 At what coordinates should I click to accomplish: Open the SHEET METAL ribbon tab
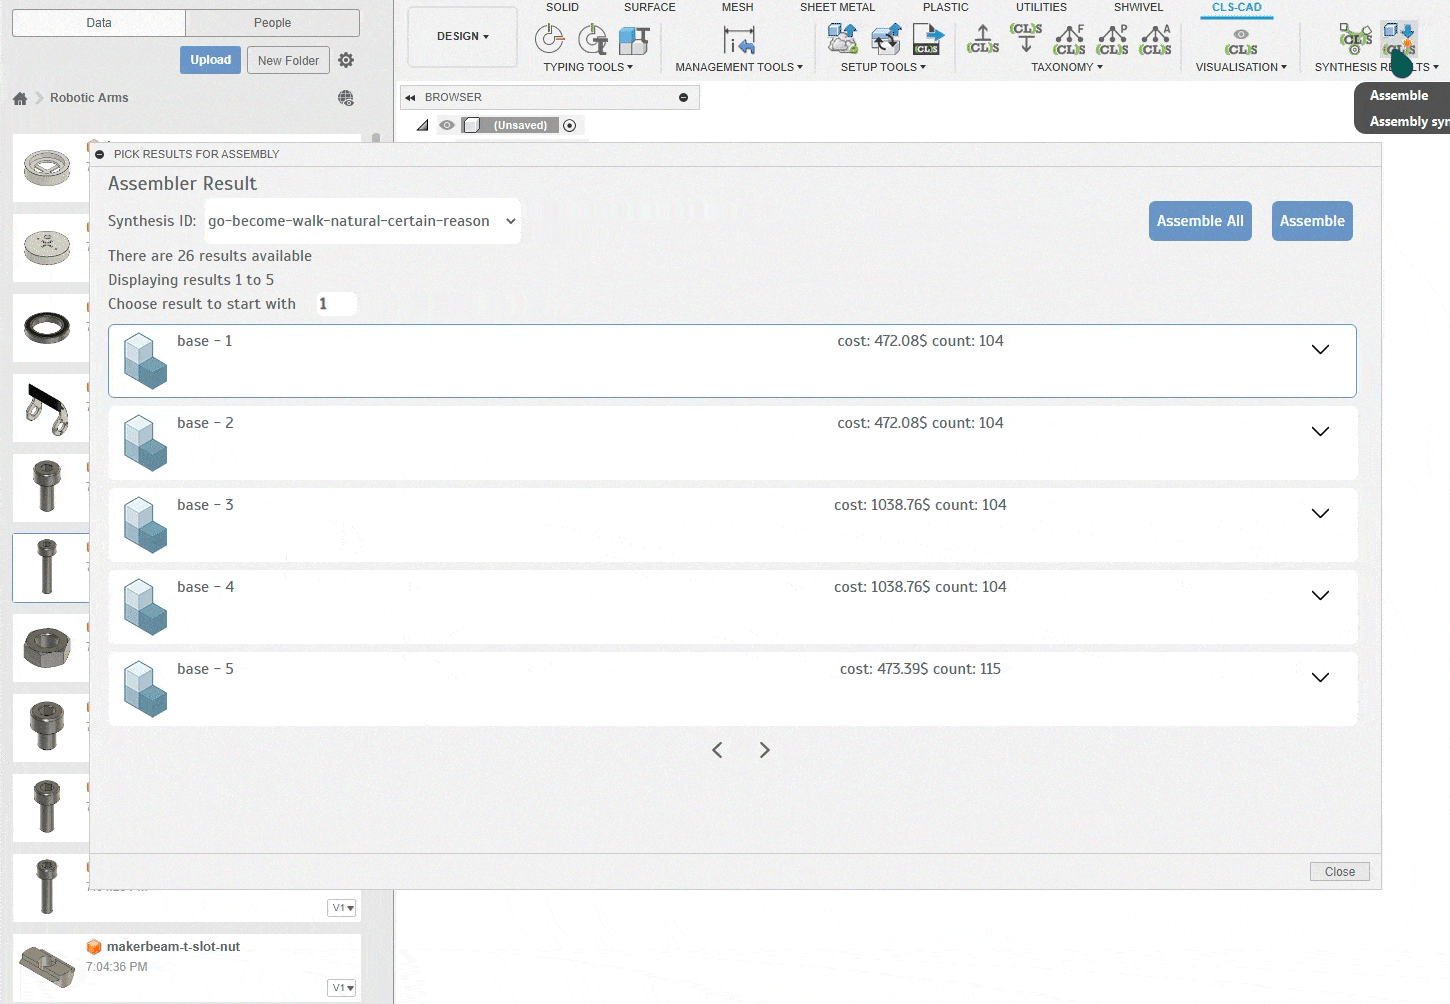[837, 7]
